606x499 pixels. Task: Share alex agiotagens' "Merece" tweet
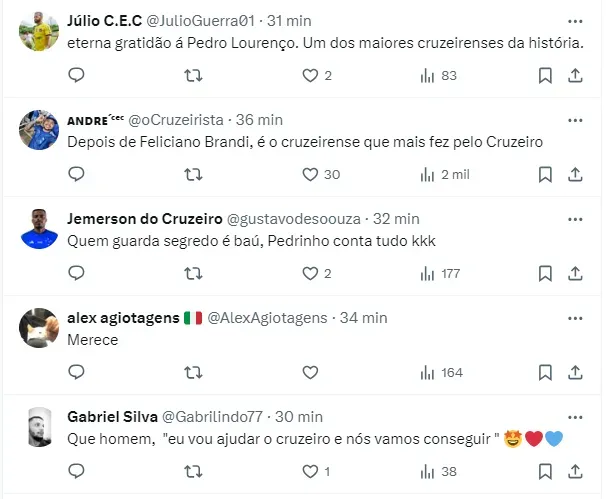click(575, 372)
